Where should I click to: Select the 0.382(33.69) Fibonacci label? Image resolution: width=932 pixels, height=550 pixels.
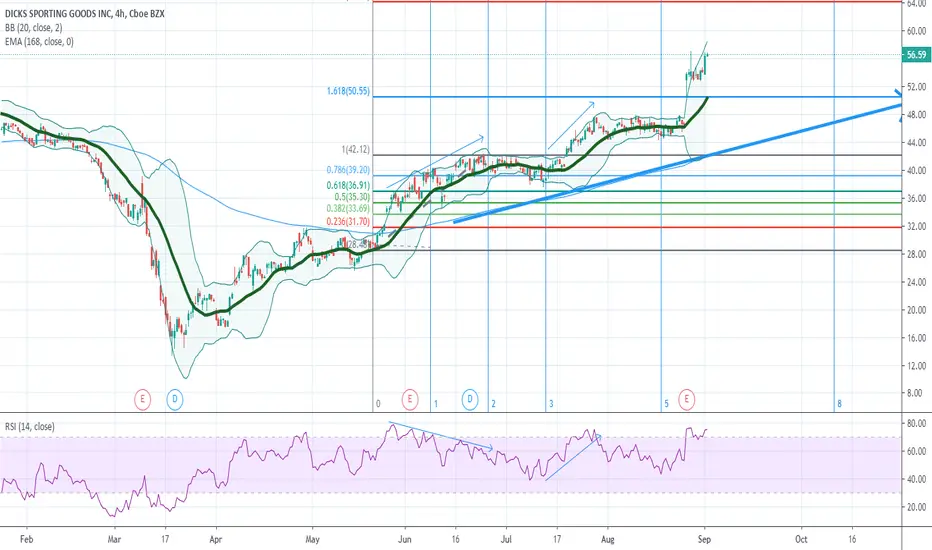pyautogui.click(x=348, y=208)
